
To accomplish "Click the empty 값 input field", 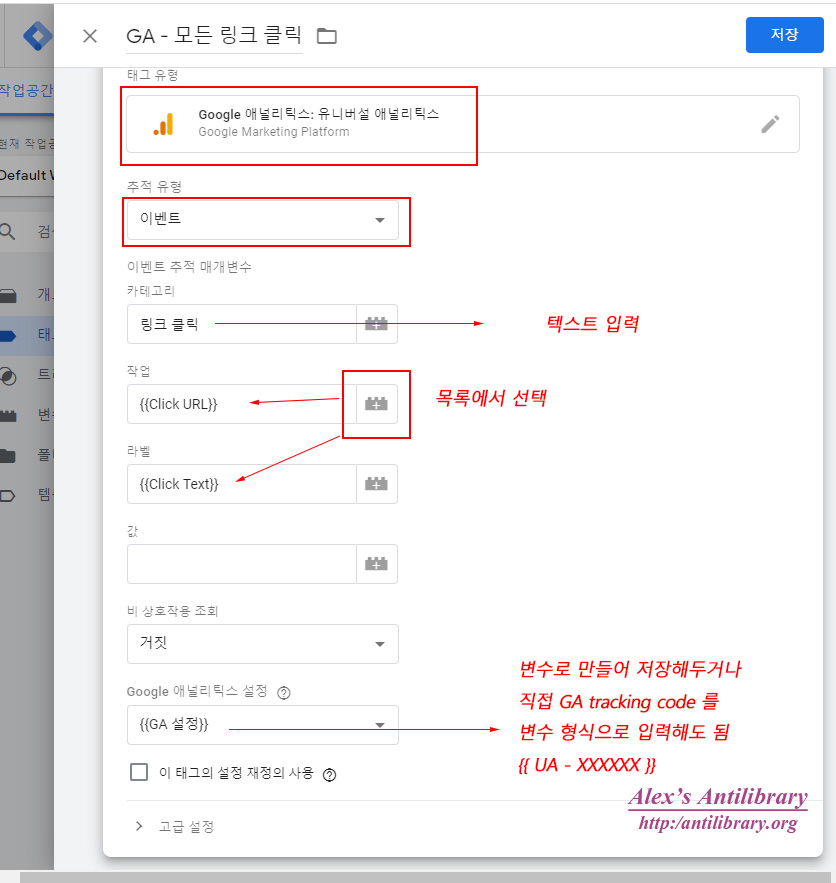I will [242, 564].
